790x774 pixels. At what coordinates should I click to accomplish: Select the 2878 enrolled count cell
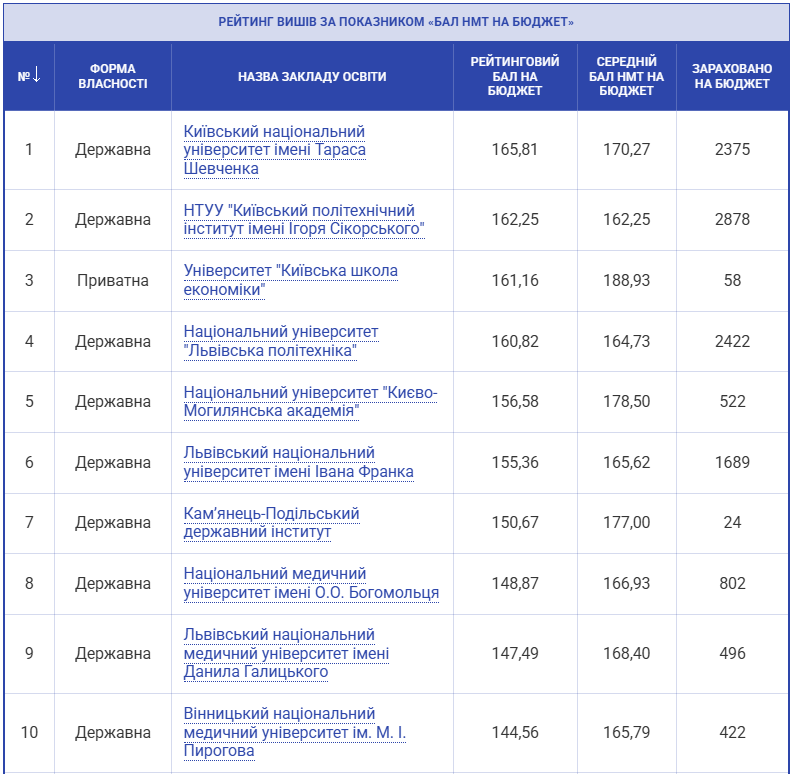tap(732, 219)
